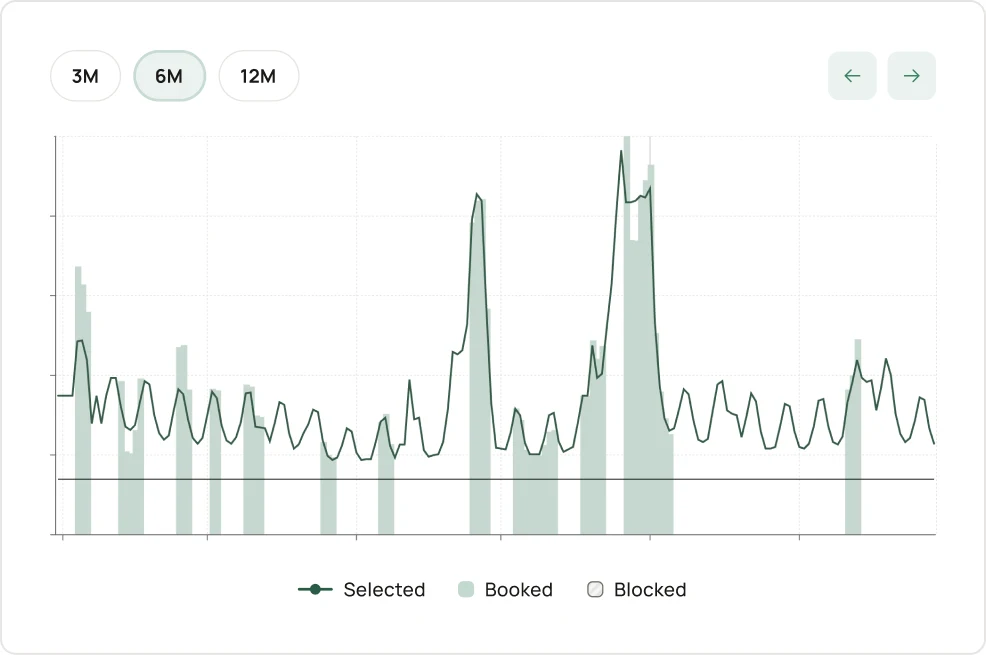Screen dimensions: 986x655
Task: Select the 6M time range
Action: (169, 76)
